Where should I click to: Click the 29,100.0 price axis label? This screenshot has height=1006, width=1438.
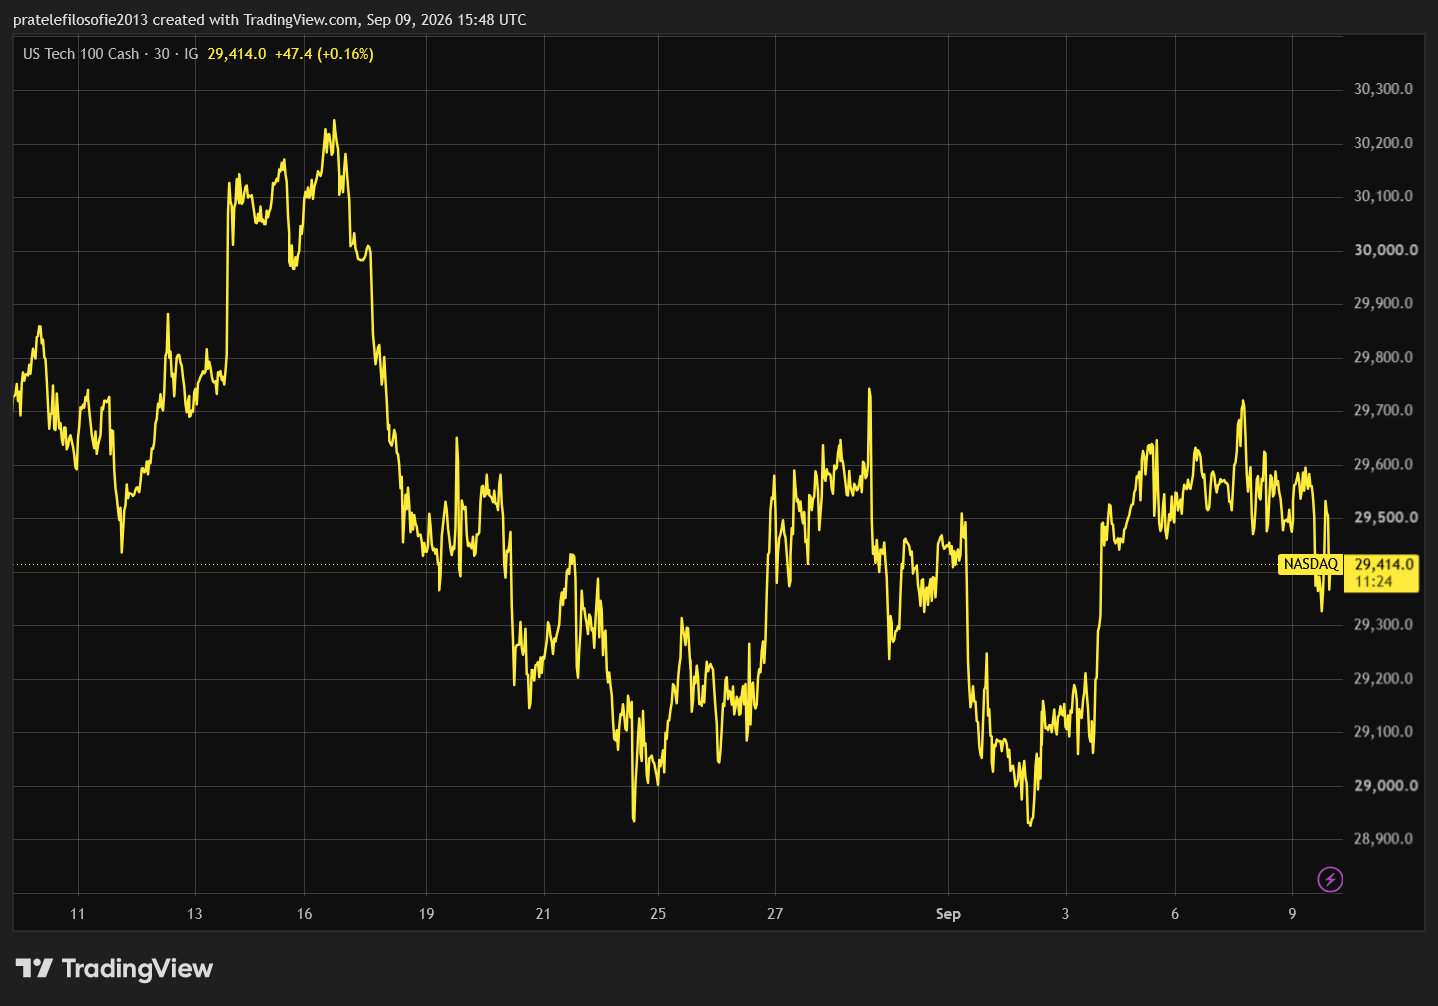tap(1383, 732)
